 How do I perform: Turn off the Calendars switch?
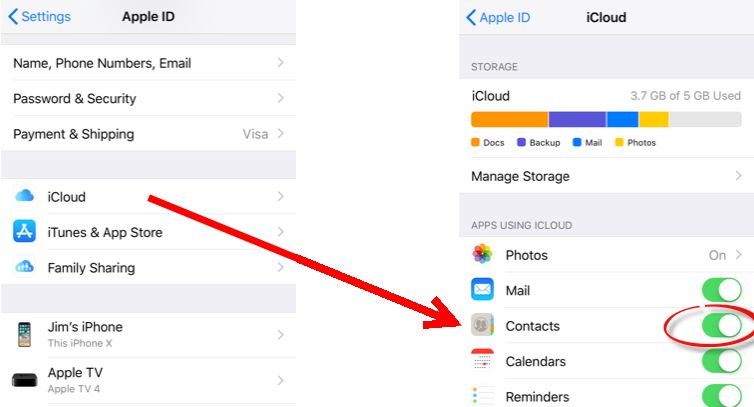(x=721, y=361)
